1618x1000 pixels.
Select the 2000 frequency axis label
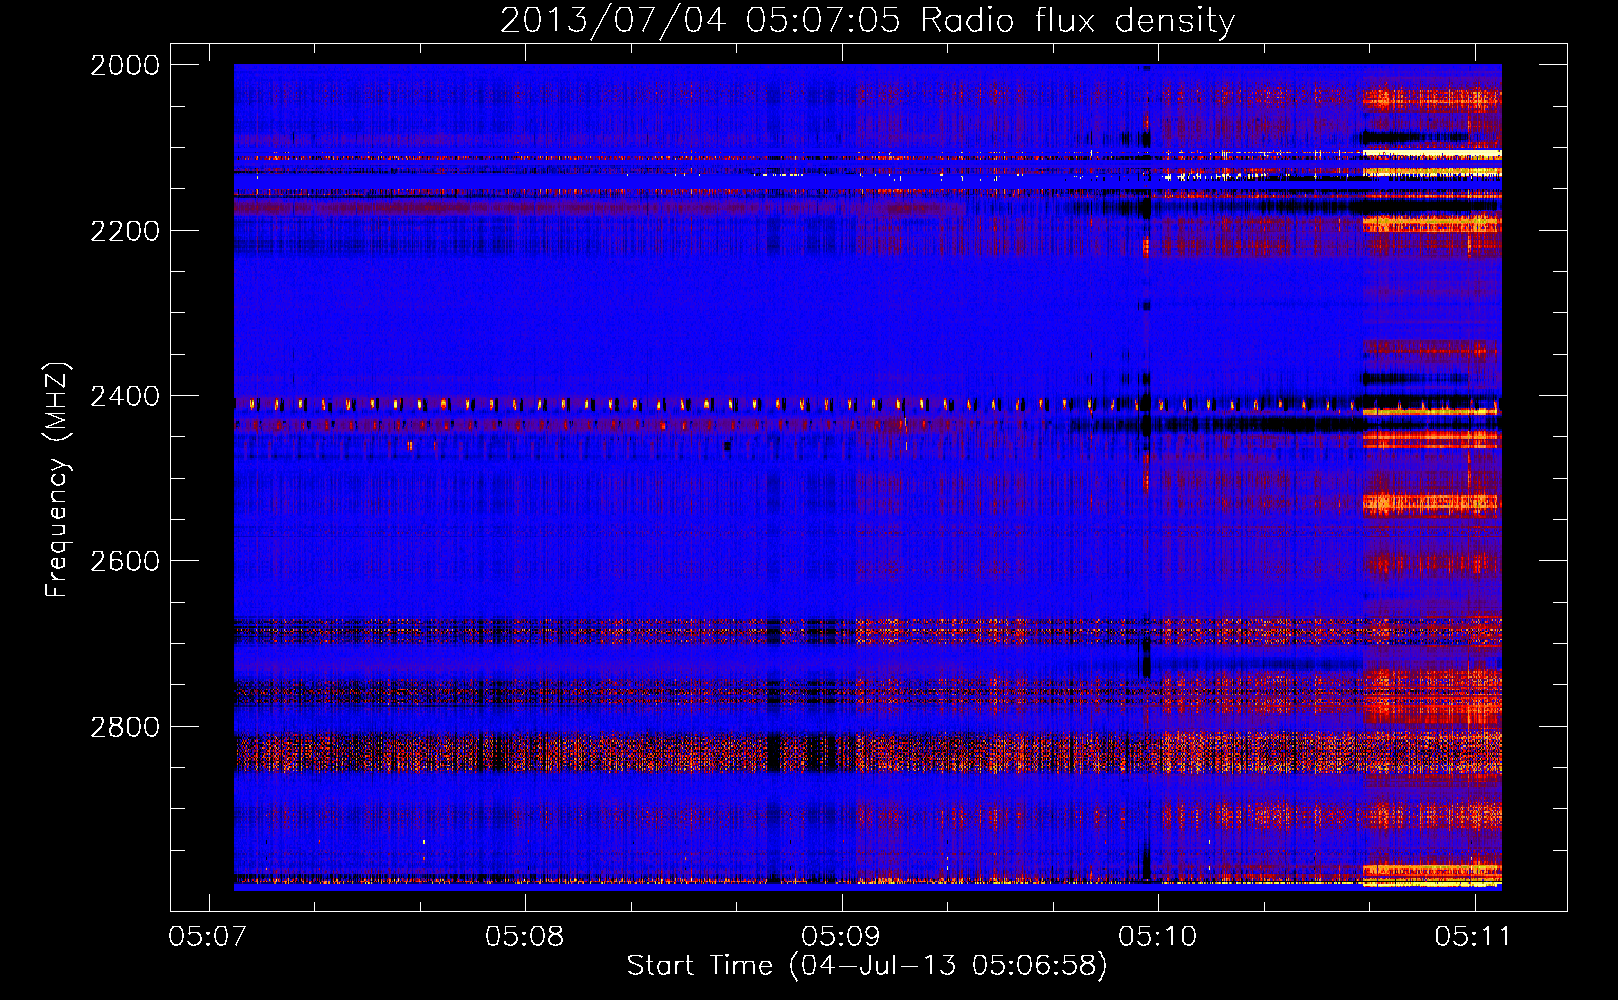pyautogui.click(x=125, y=65)
